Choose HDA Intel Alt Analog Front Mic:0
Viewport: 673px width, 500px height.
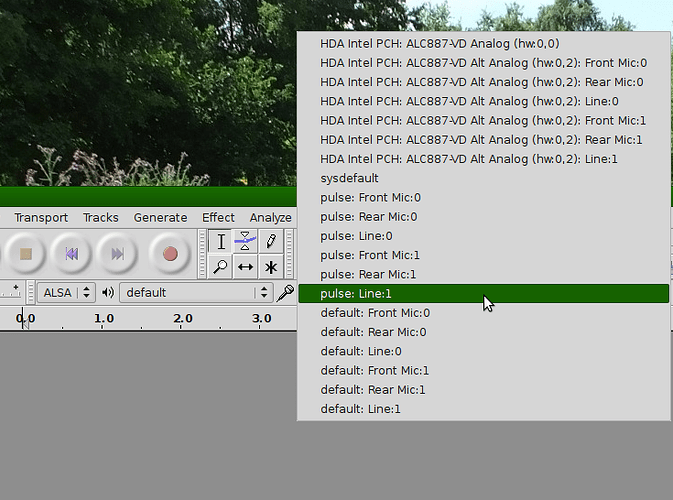483,63
